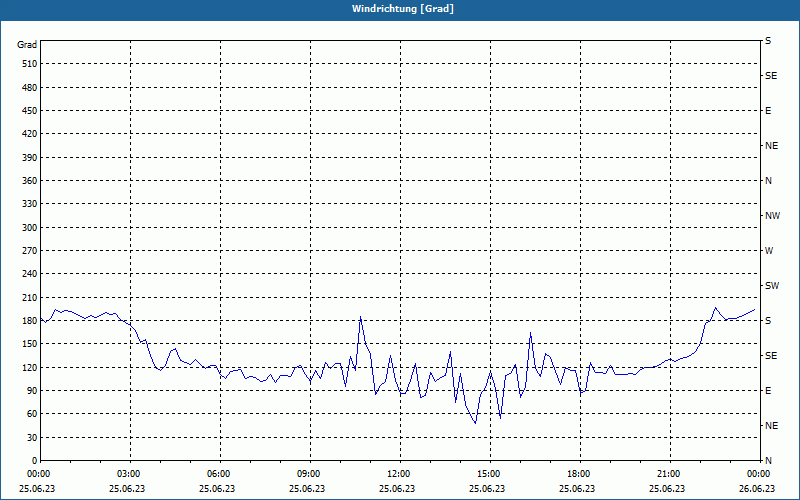Click the 210 value on the degree axis
Image resolution: width=800 pixels, height=500 pixels.
click(x=30, y=297)
